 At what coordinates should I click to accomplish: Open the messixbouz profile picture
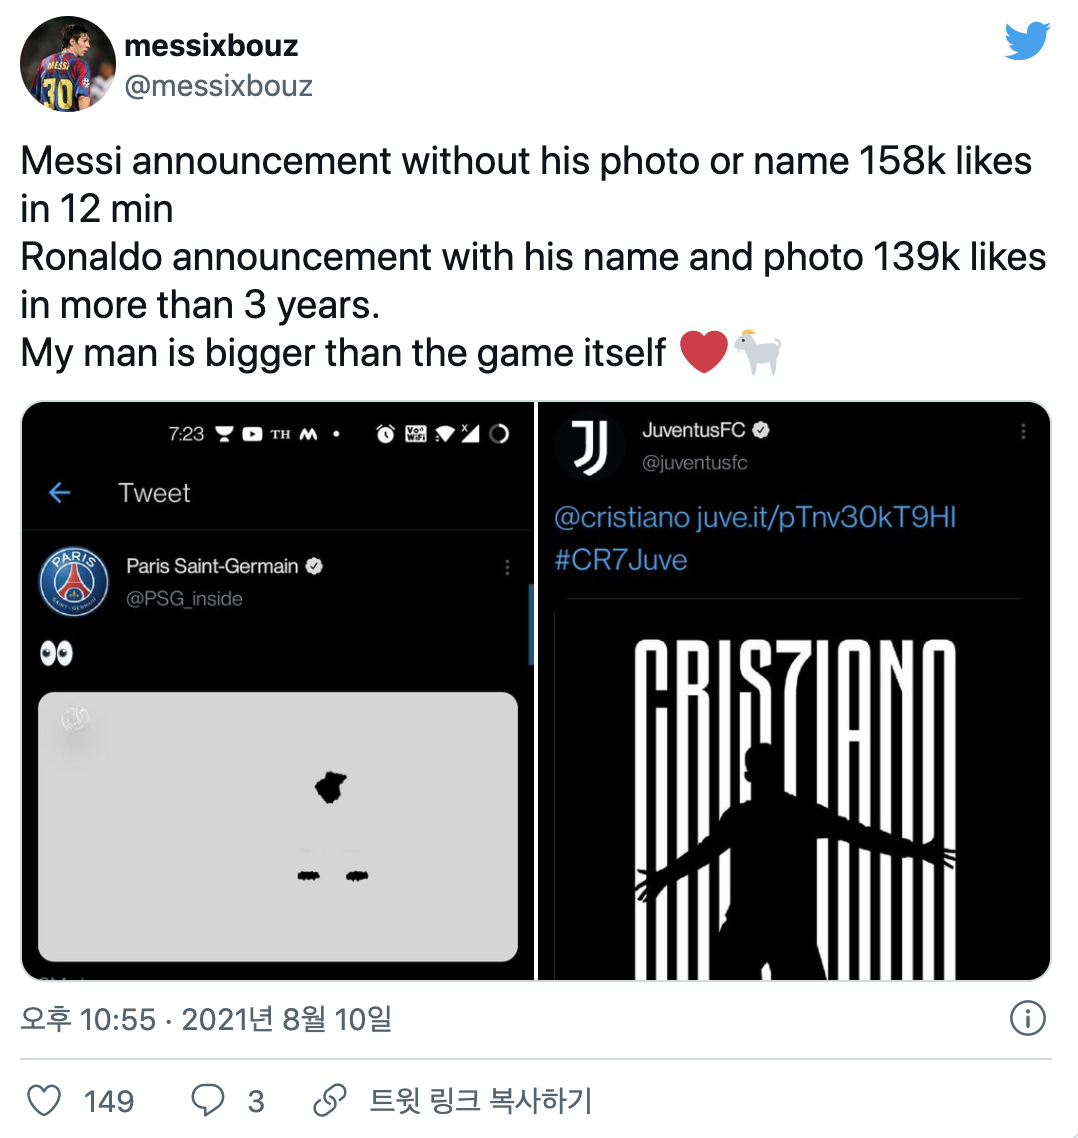tap(68, 63)
